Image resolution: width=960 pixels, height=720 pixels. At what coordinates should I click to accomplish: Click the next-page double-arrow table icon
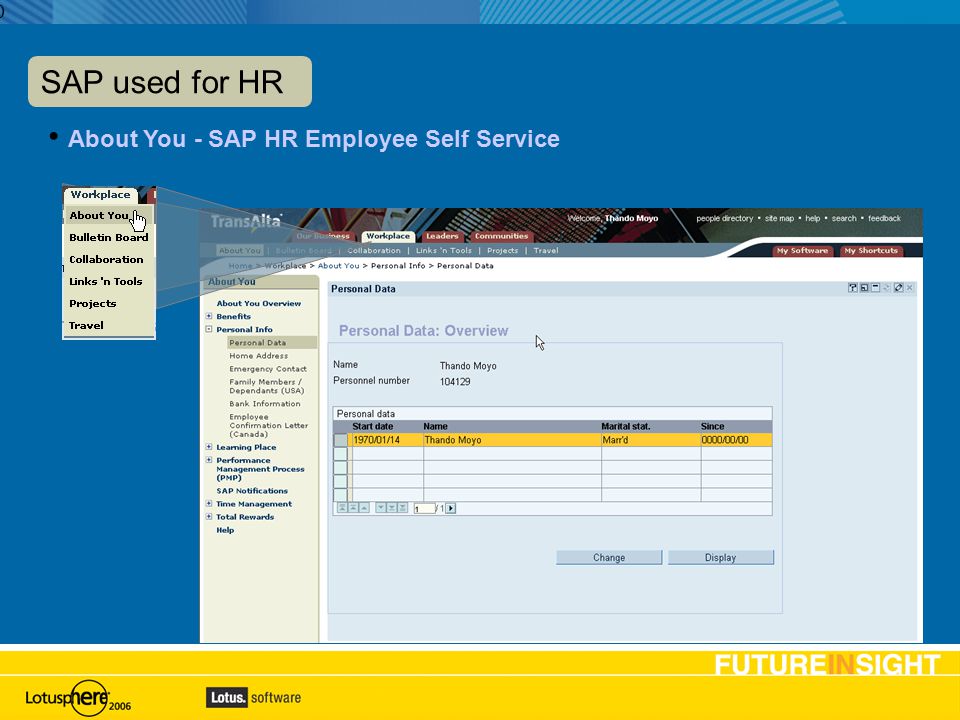pos(391,508)
